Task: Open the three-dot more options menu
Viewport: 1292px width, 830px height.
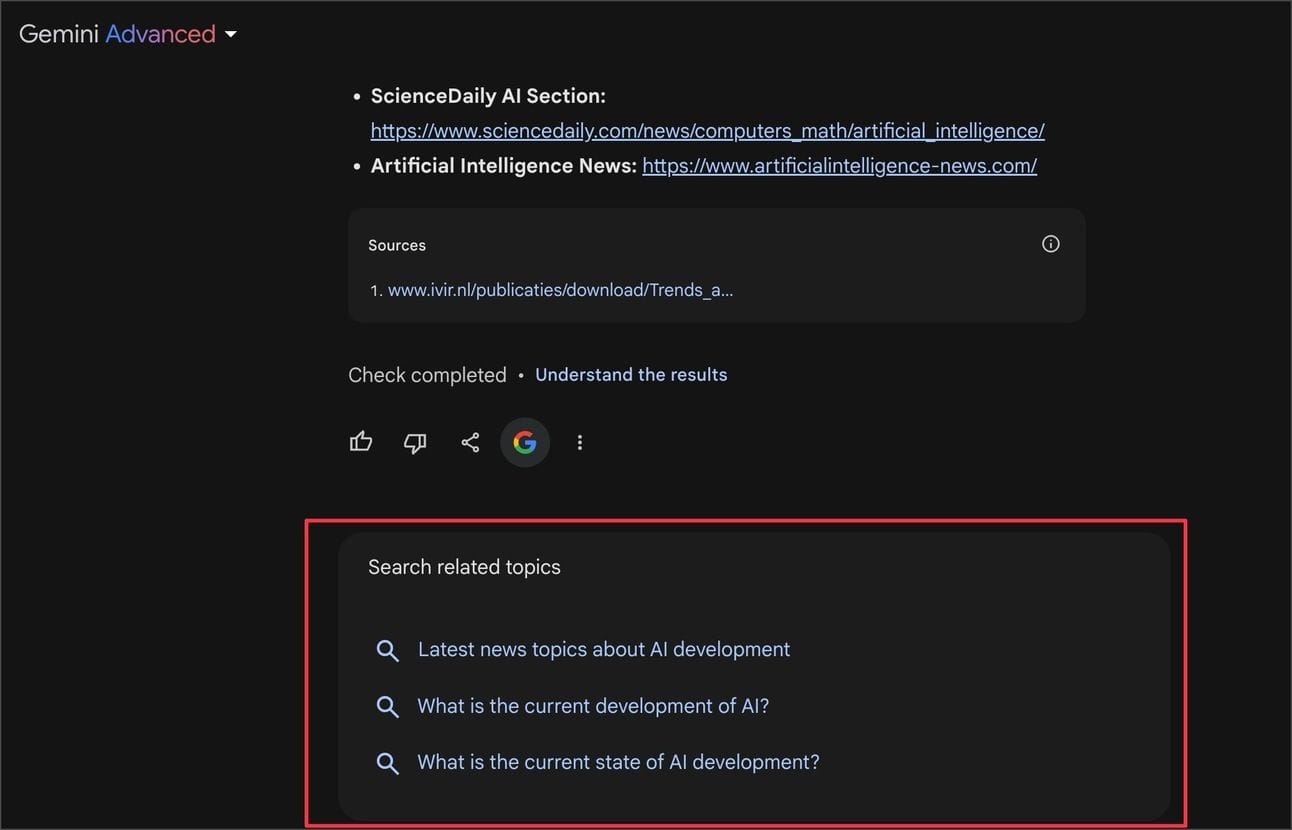Action: pos(580,442)
